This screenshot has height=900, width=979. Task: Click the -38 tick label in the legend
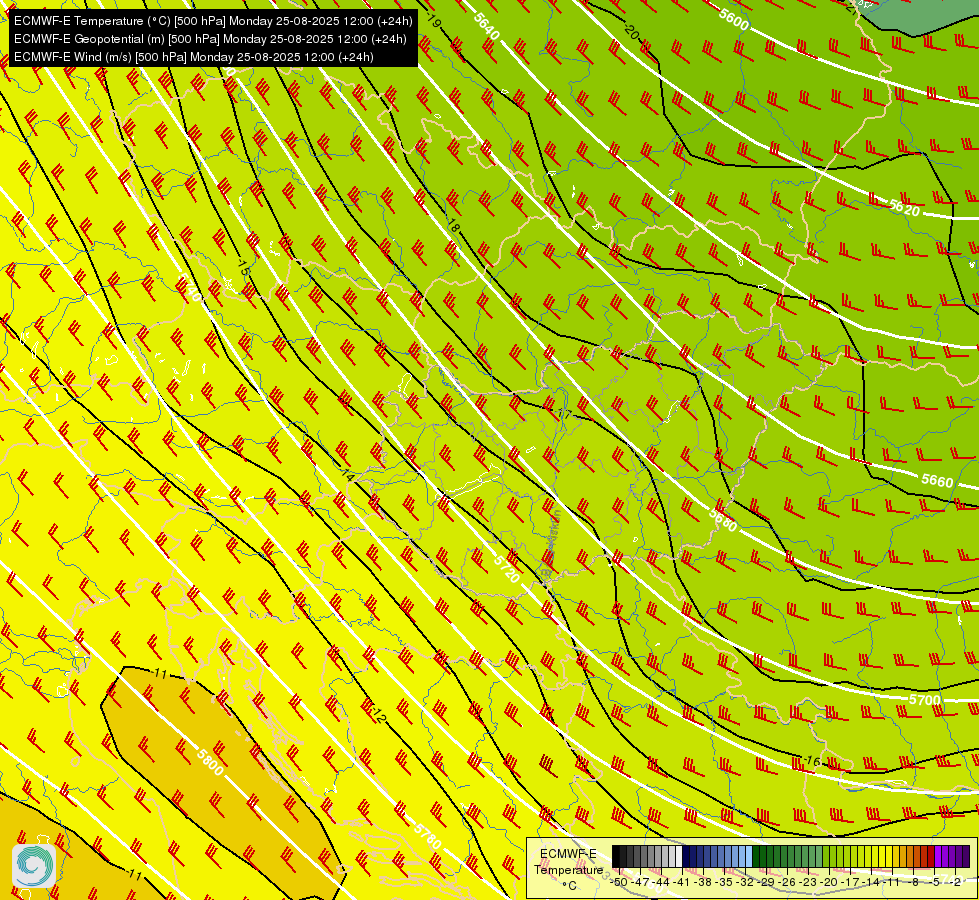pos(704,882)
